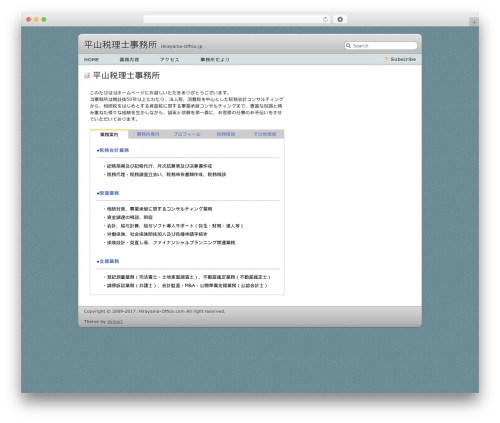
Task: Select the 業務案内 tab
Action: point(109,134)
